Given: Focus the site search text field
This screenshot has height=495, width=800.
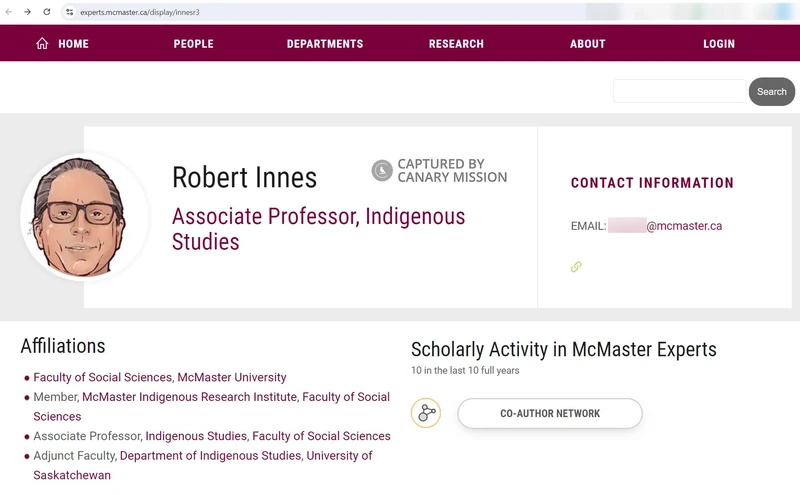Looking at the screenshot, I should tap(679, 91).
